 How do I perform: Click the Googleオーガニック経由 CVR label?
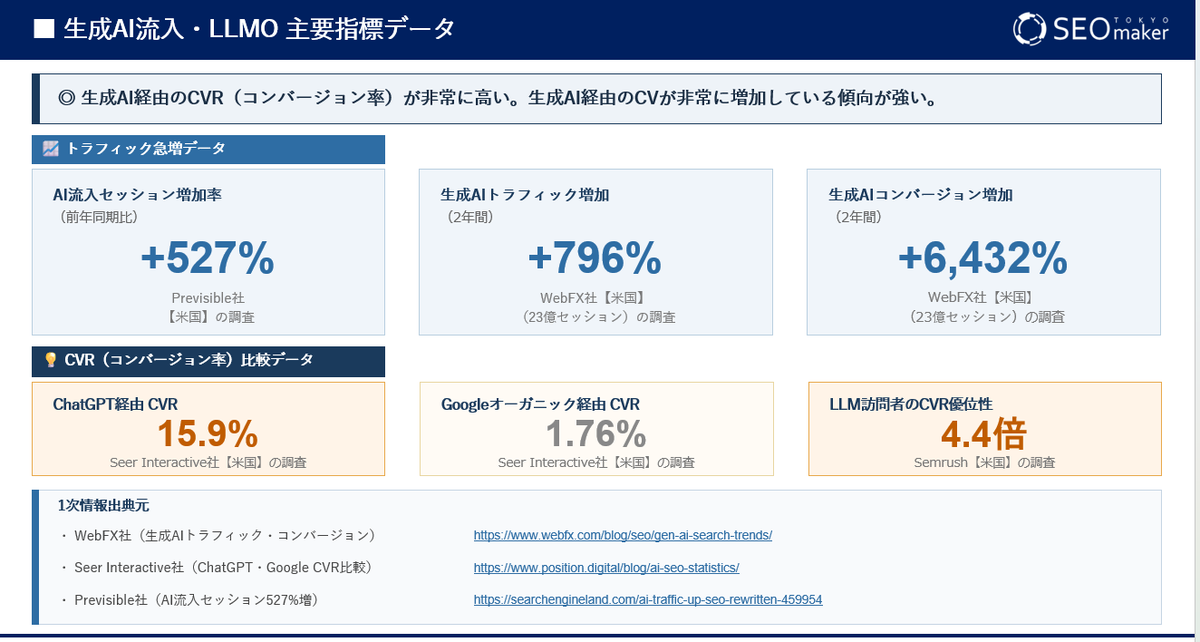pos(540,404)
